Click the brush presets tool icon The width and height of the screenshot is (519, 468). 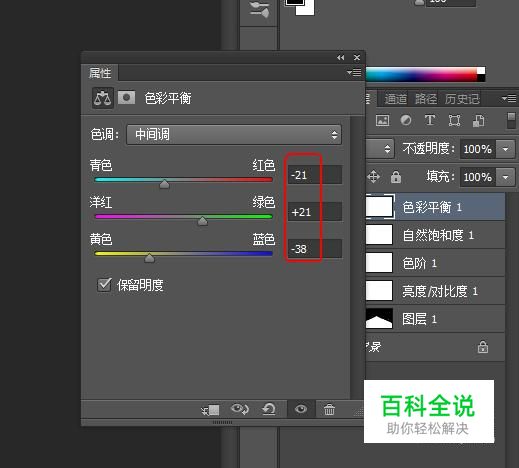pos(259,9)
